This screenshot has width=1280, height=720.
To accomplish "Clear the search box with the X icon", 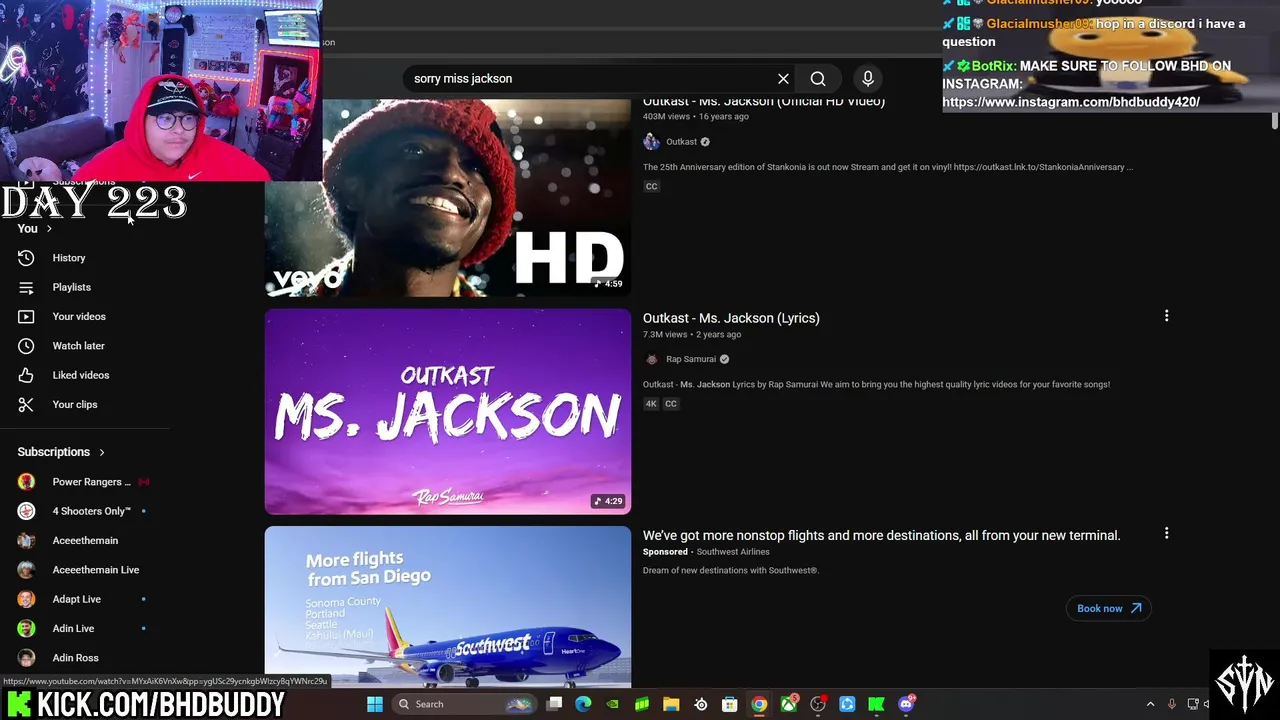I will (x=783, y=79).
